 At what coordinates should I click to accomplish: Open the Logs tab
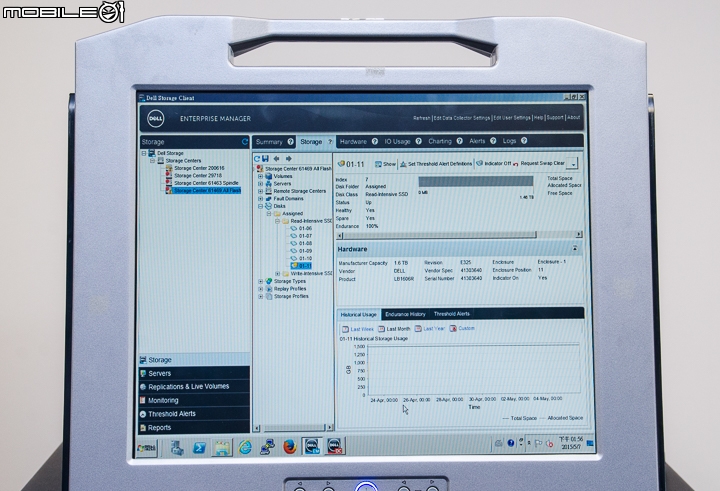tap(509, 141)
